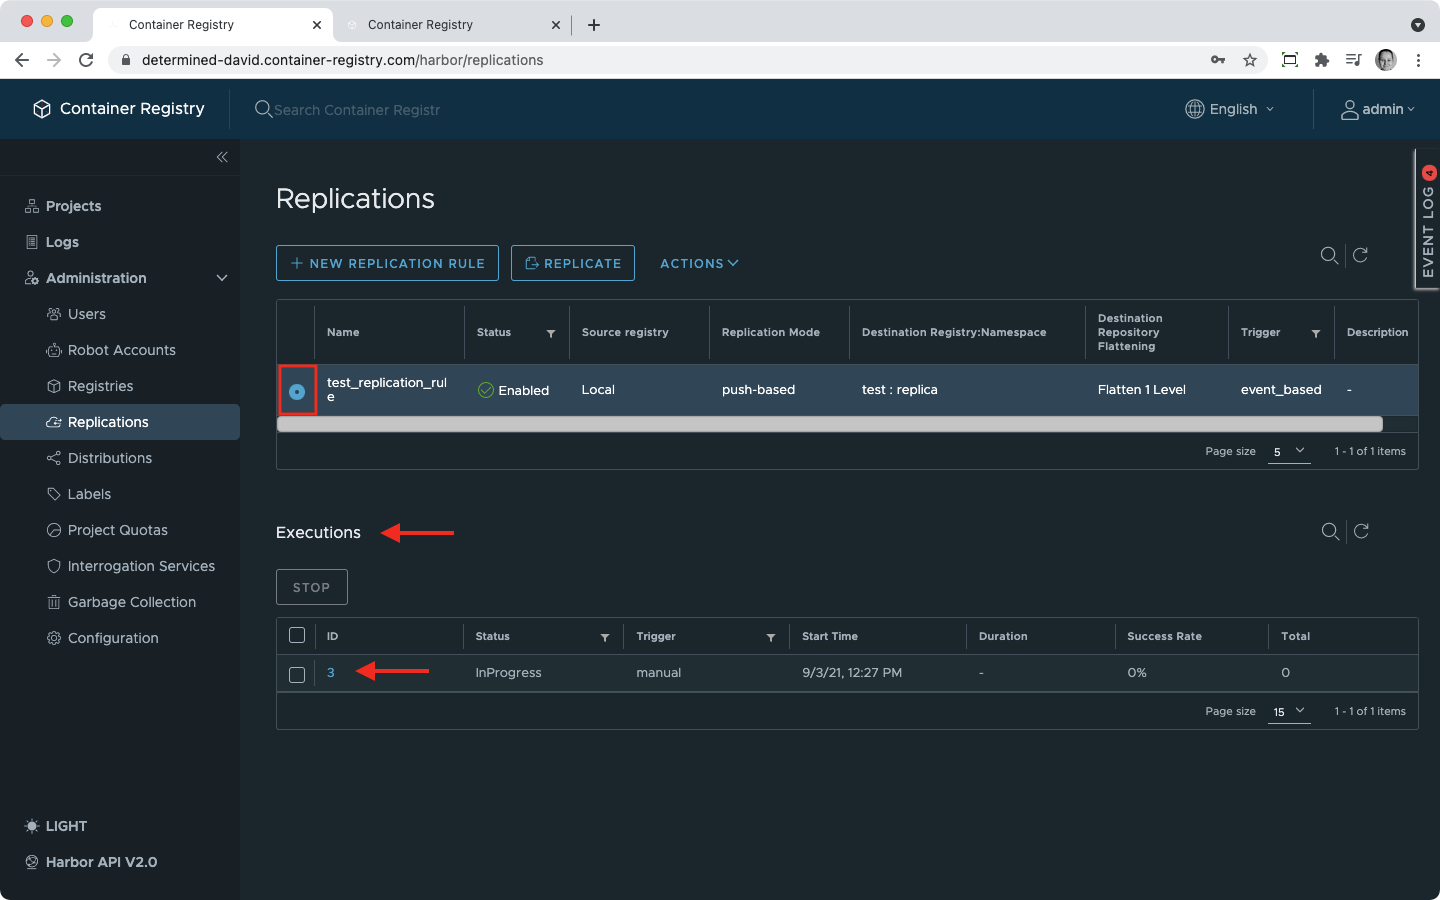This screenshot has height=900, width=1440.
Task: Click the Replicate button
Action: click(573, 263)
